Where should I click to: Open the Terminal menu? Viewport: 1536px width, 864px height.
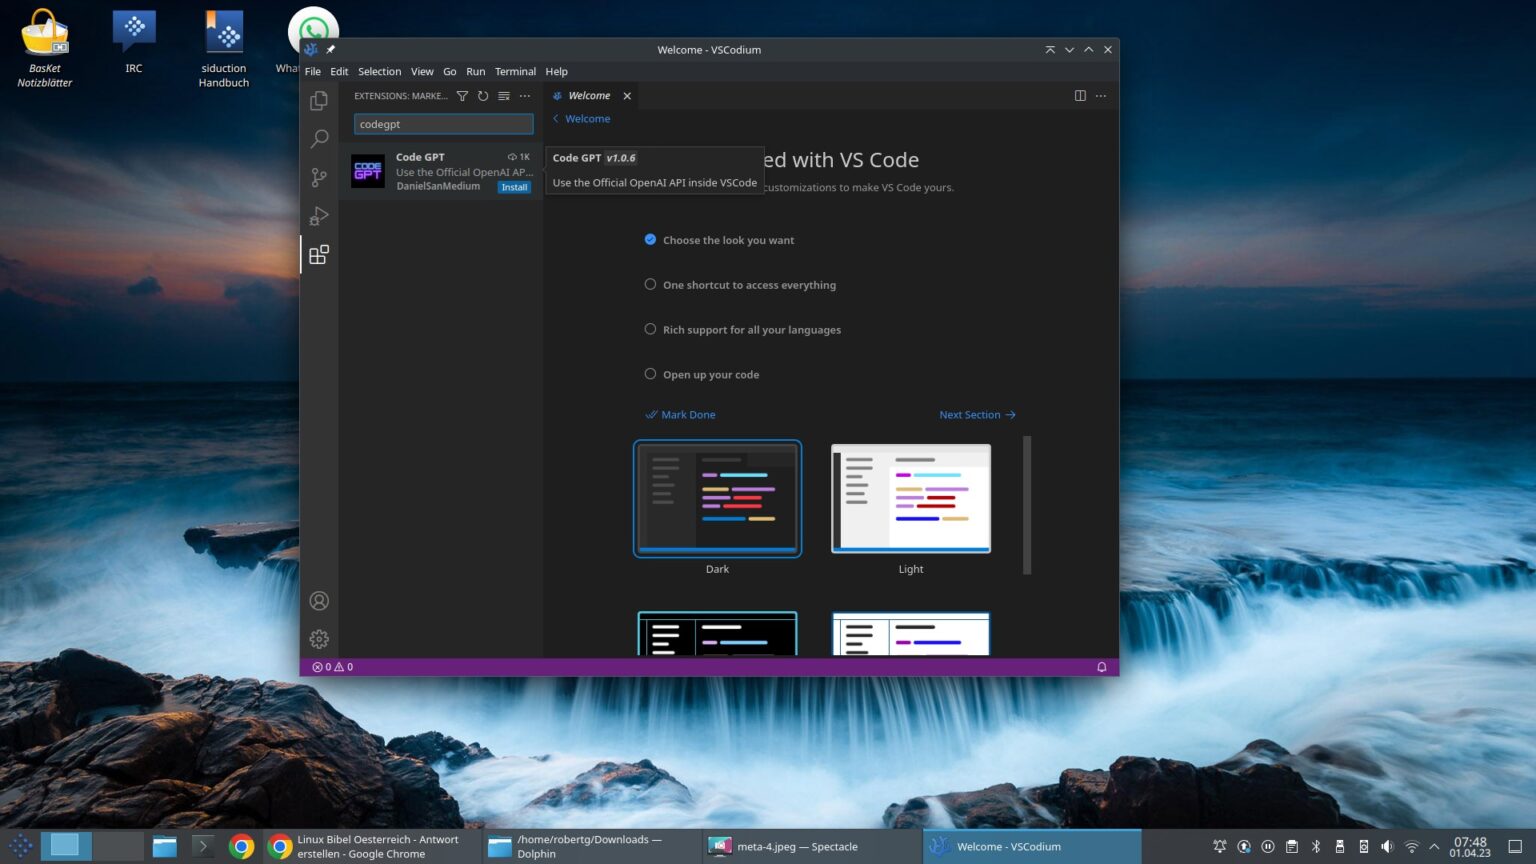(x=515, y=71)
